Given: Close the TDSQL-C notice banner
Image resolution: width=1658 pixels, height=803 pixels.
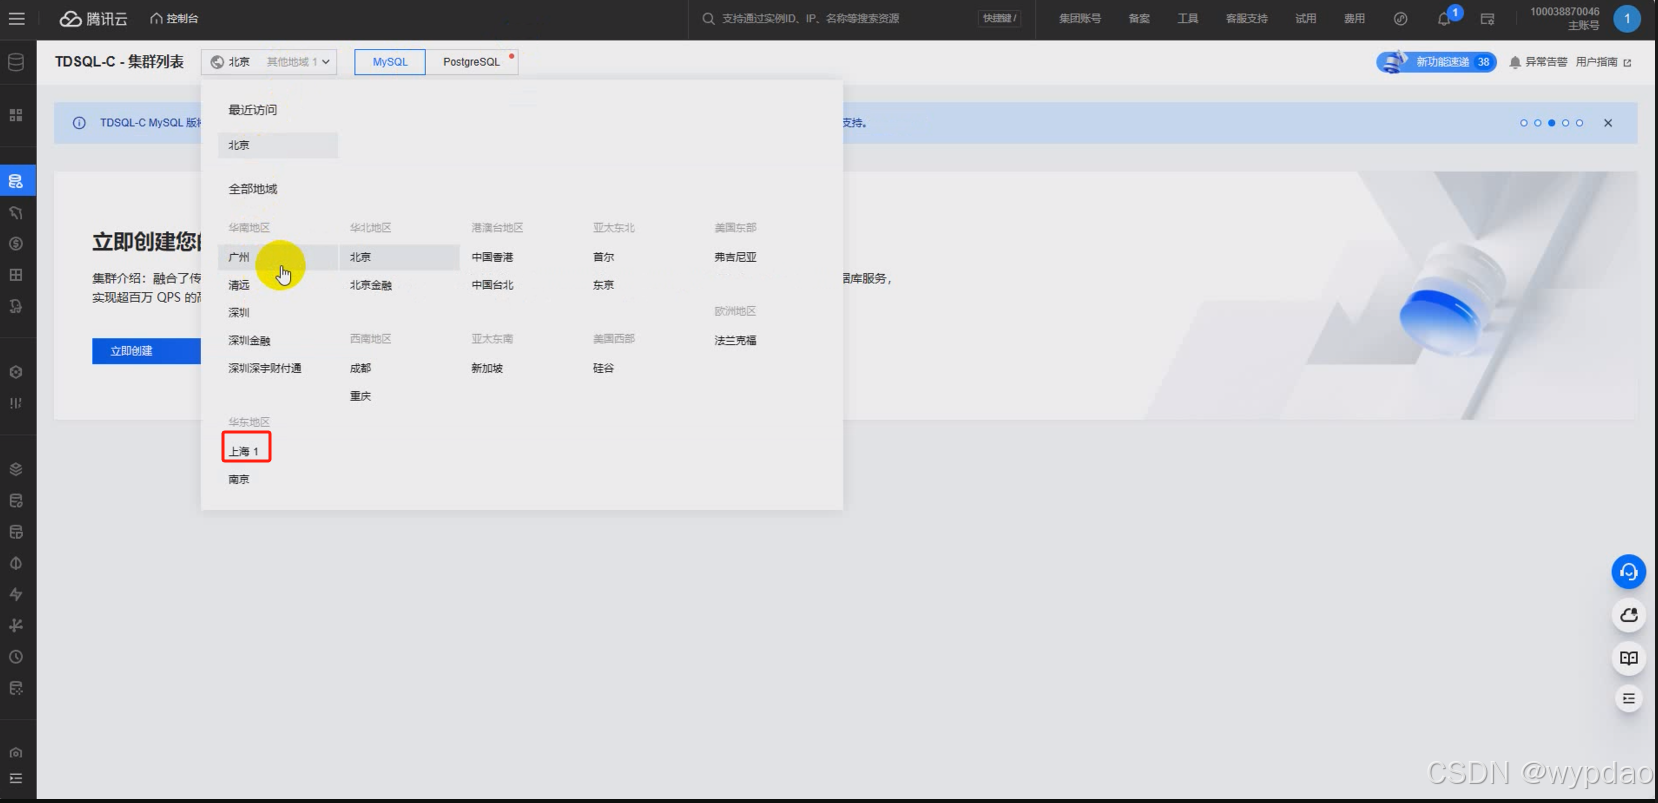Looking at the screenshot, I should pos(1608,123).
